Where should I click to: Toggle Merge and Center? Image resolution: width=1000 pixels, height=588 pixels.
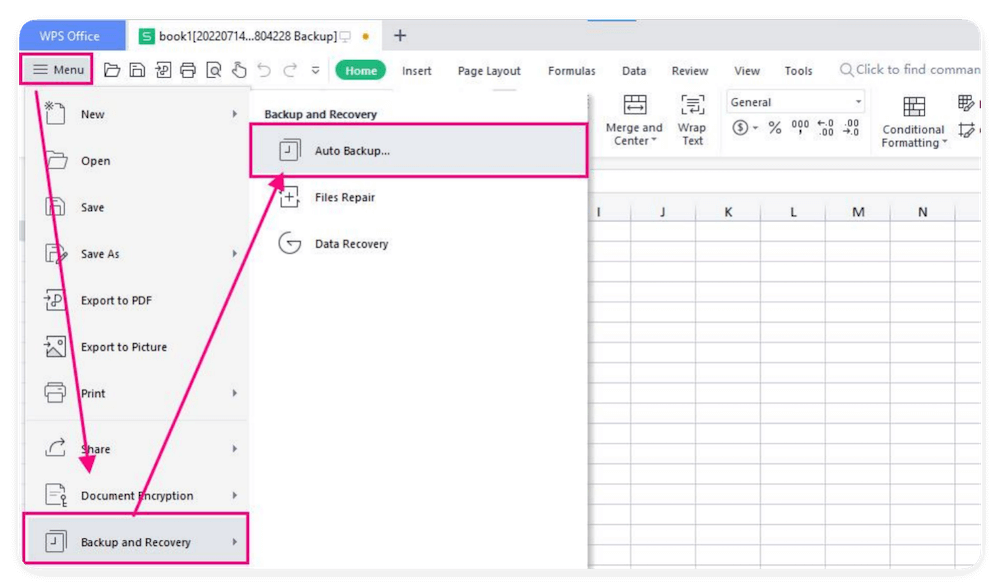pyautogui.click(x=633, y=118)
